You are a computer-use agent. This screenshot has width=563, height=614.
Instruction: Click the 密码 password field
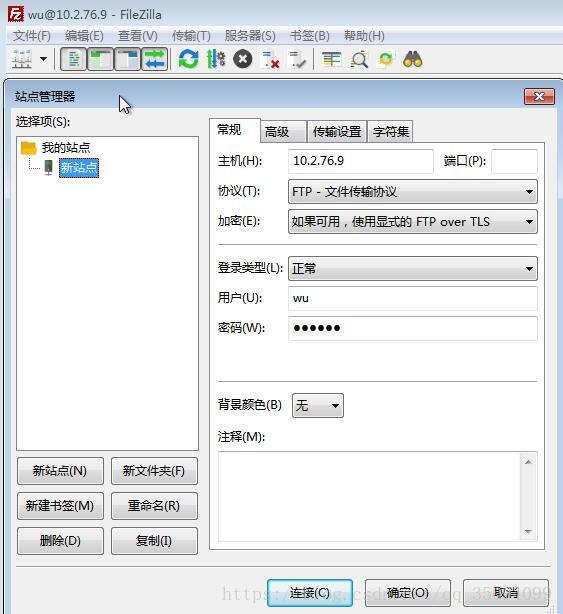(x=413, y=328)
